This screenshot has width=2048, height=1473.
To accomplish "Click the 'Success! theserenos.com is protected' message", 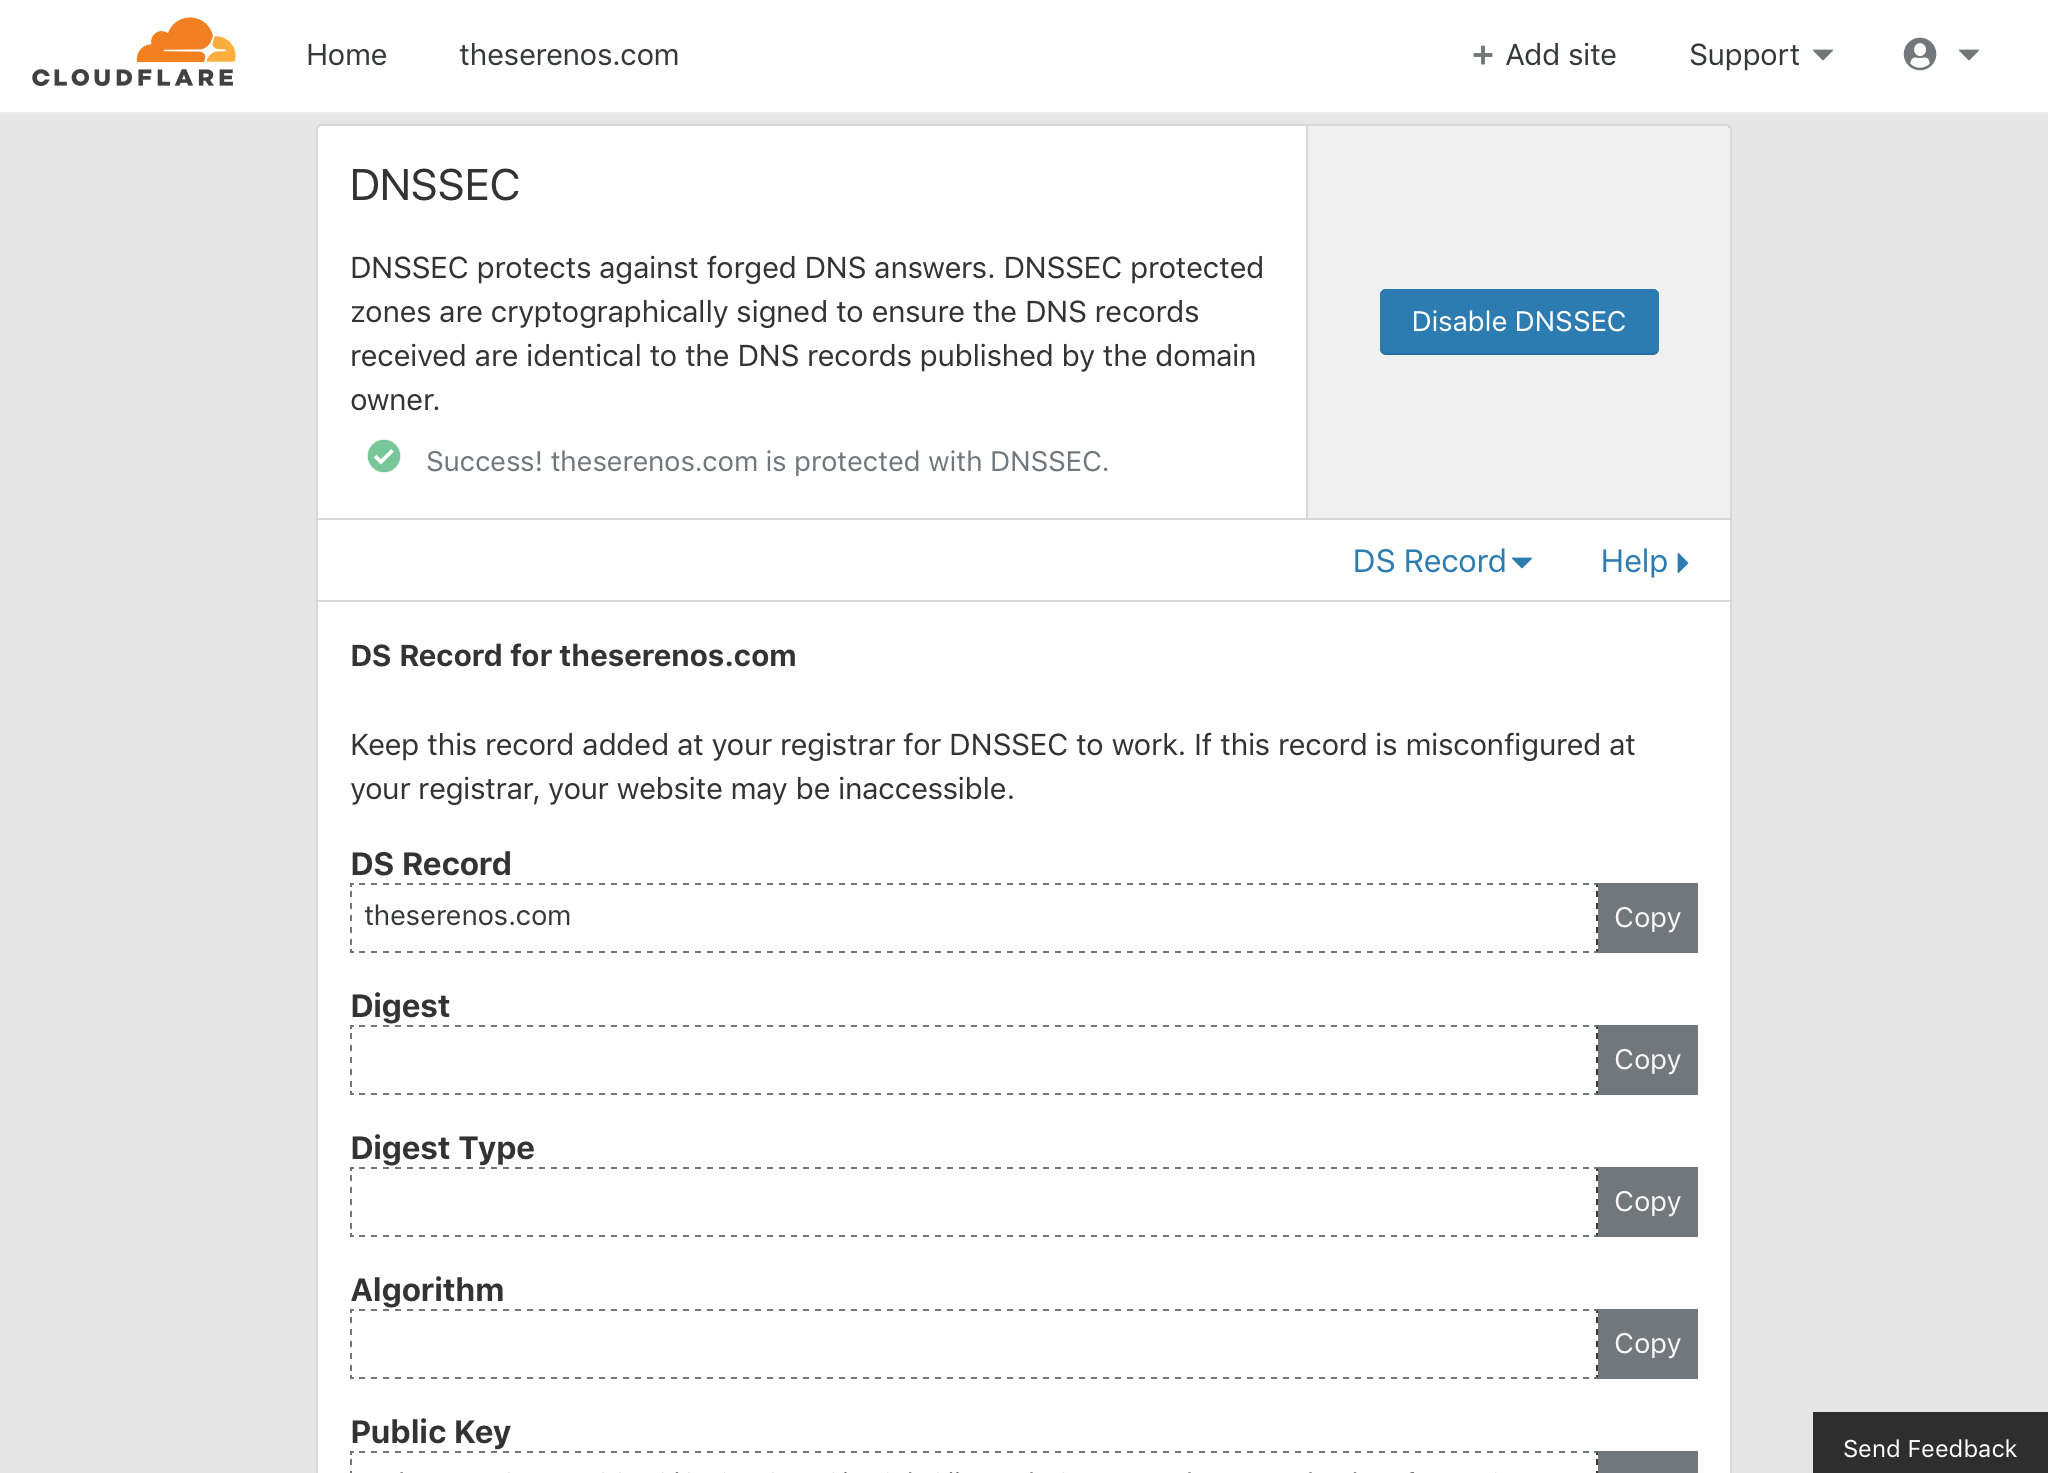I will point(767,461).
